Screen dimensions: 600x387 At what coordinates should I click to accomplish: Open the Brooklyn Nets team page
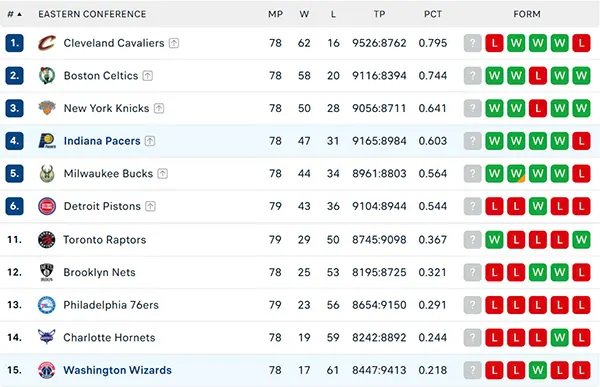coord(99,272)
